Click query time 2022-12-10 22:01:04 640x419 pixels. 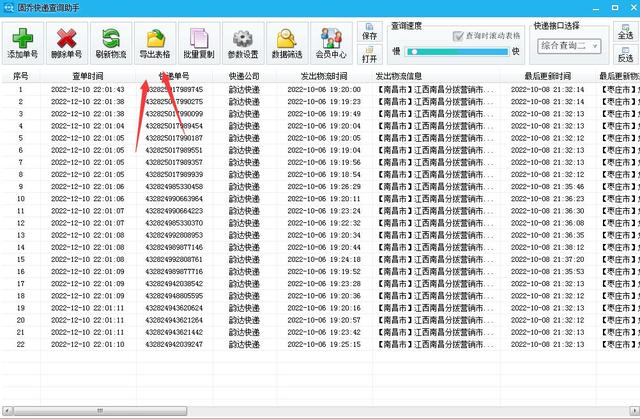pos(88,126)
